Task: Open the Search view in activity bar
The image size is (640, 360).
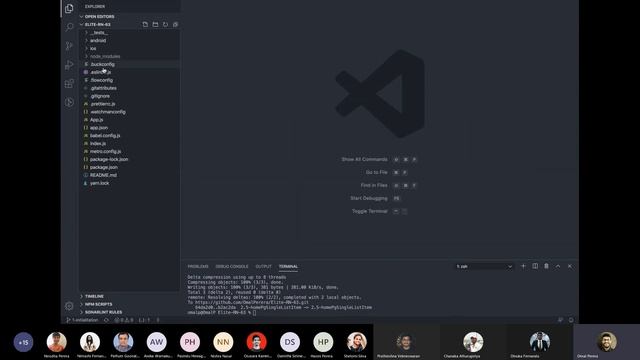Action: click(69, 27)
